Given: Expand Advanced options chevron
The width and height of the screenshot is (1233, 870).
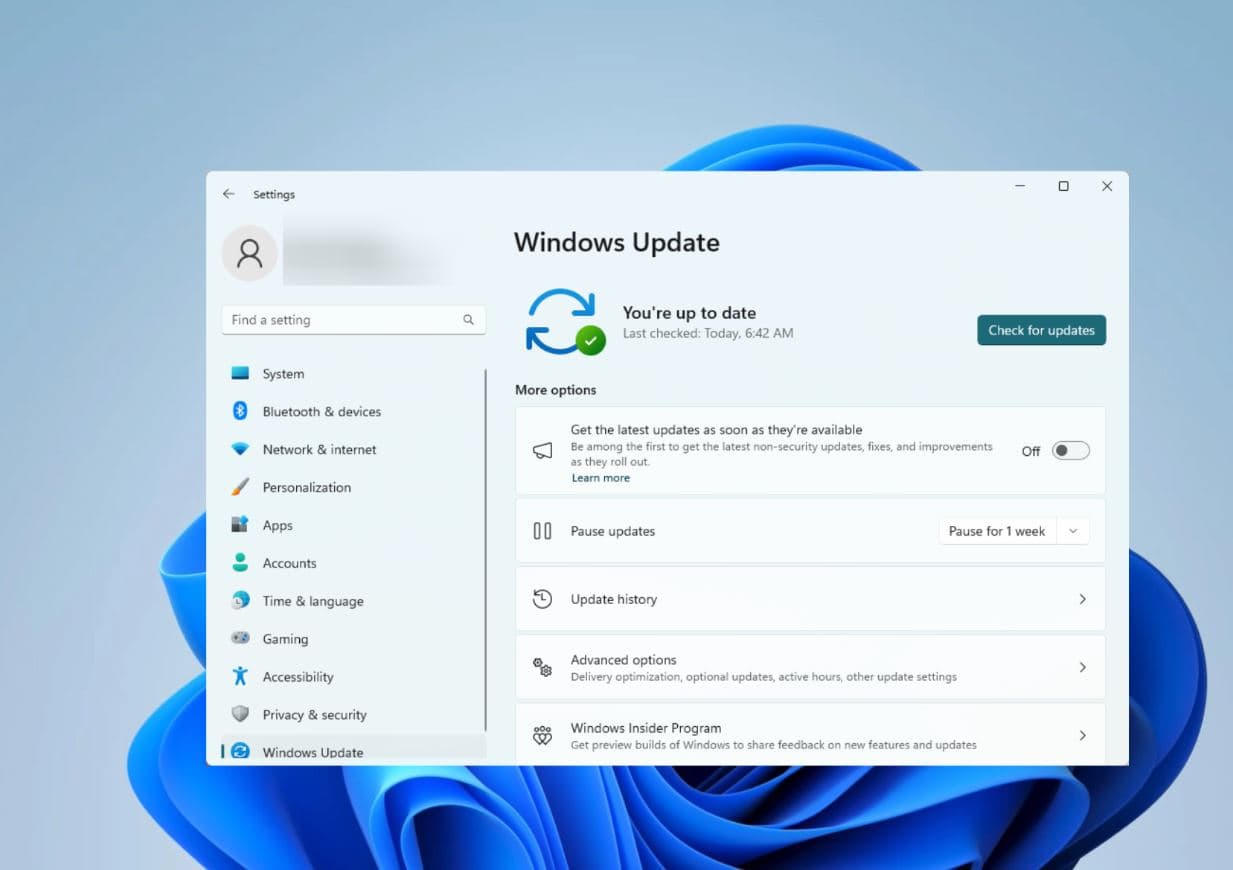Looking at the screenshot, I should [1082, 667].
